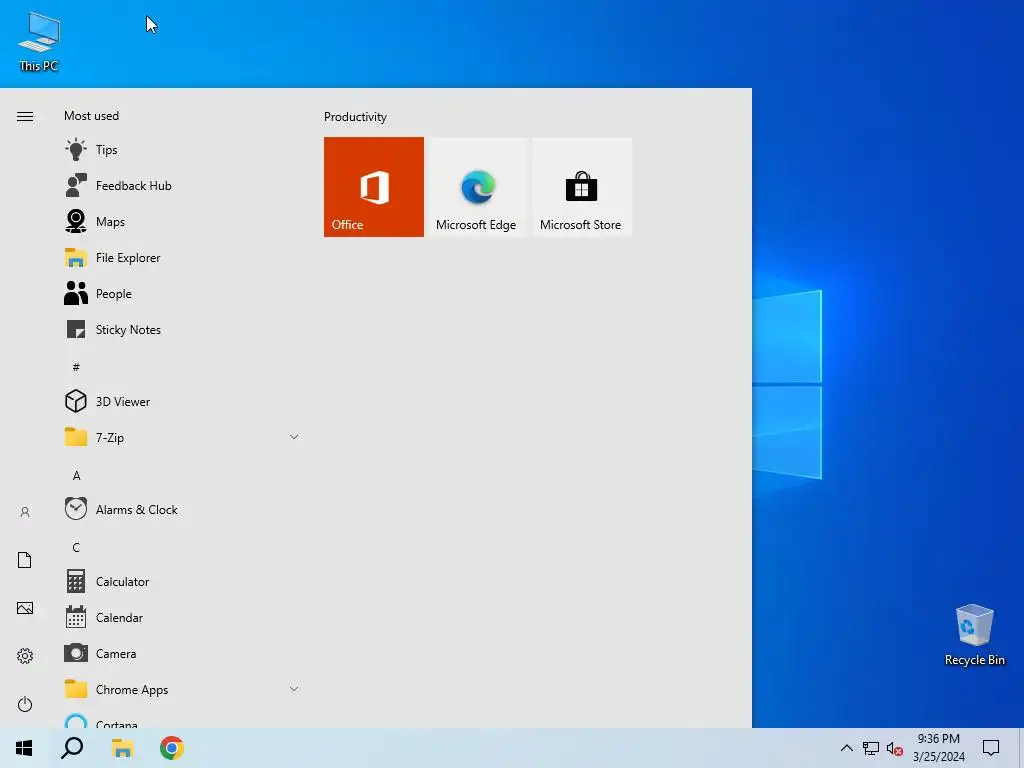Click the network status tray icon
1024x768 pixels.
(x=871, y=748)
